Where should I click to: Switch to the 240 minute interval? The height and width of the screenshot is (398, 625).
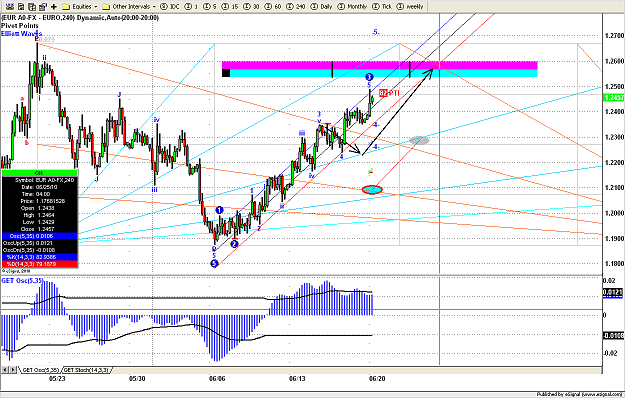[295, 6]
